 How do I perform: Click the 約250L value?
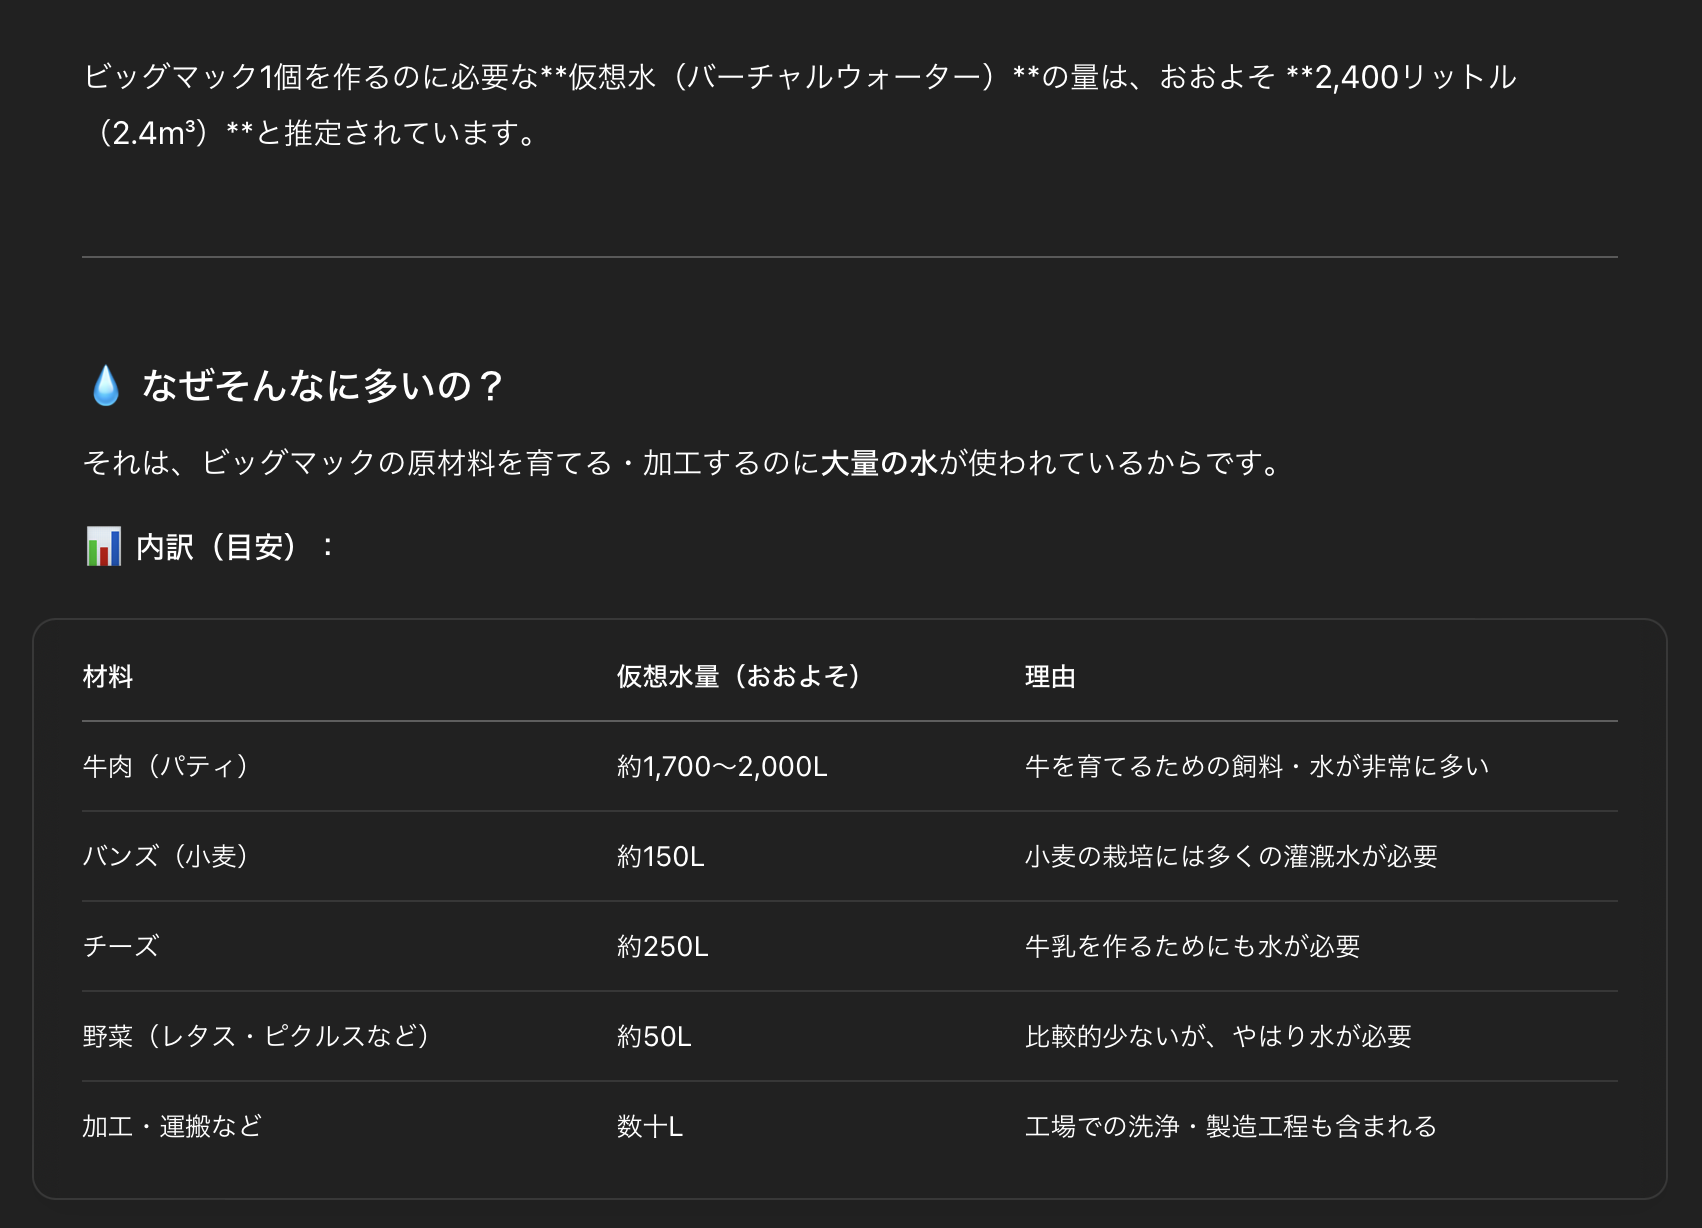pyautogui.click(x=663, y=947)
